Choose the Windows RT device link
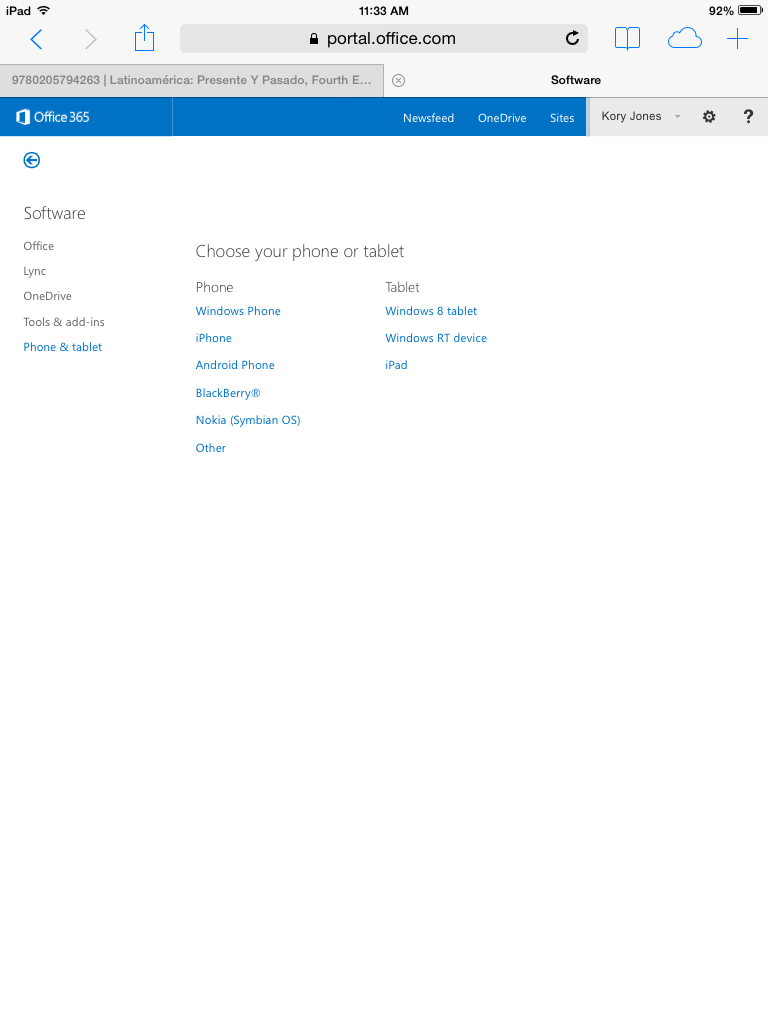This screenshot has width=768, height=1024. [436, 338]
